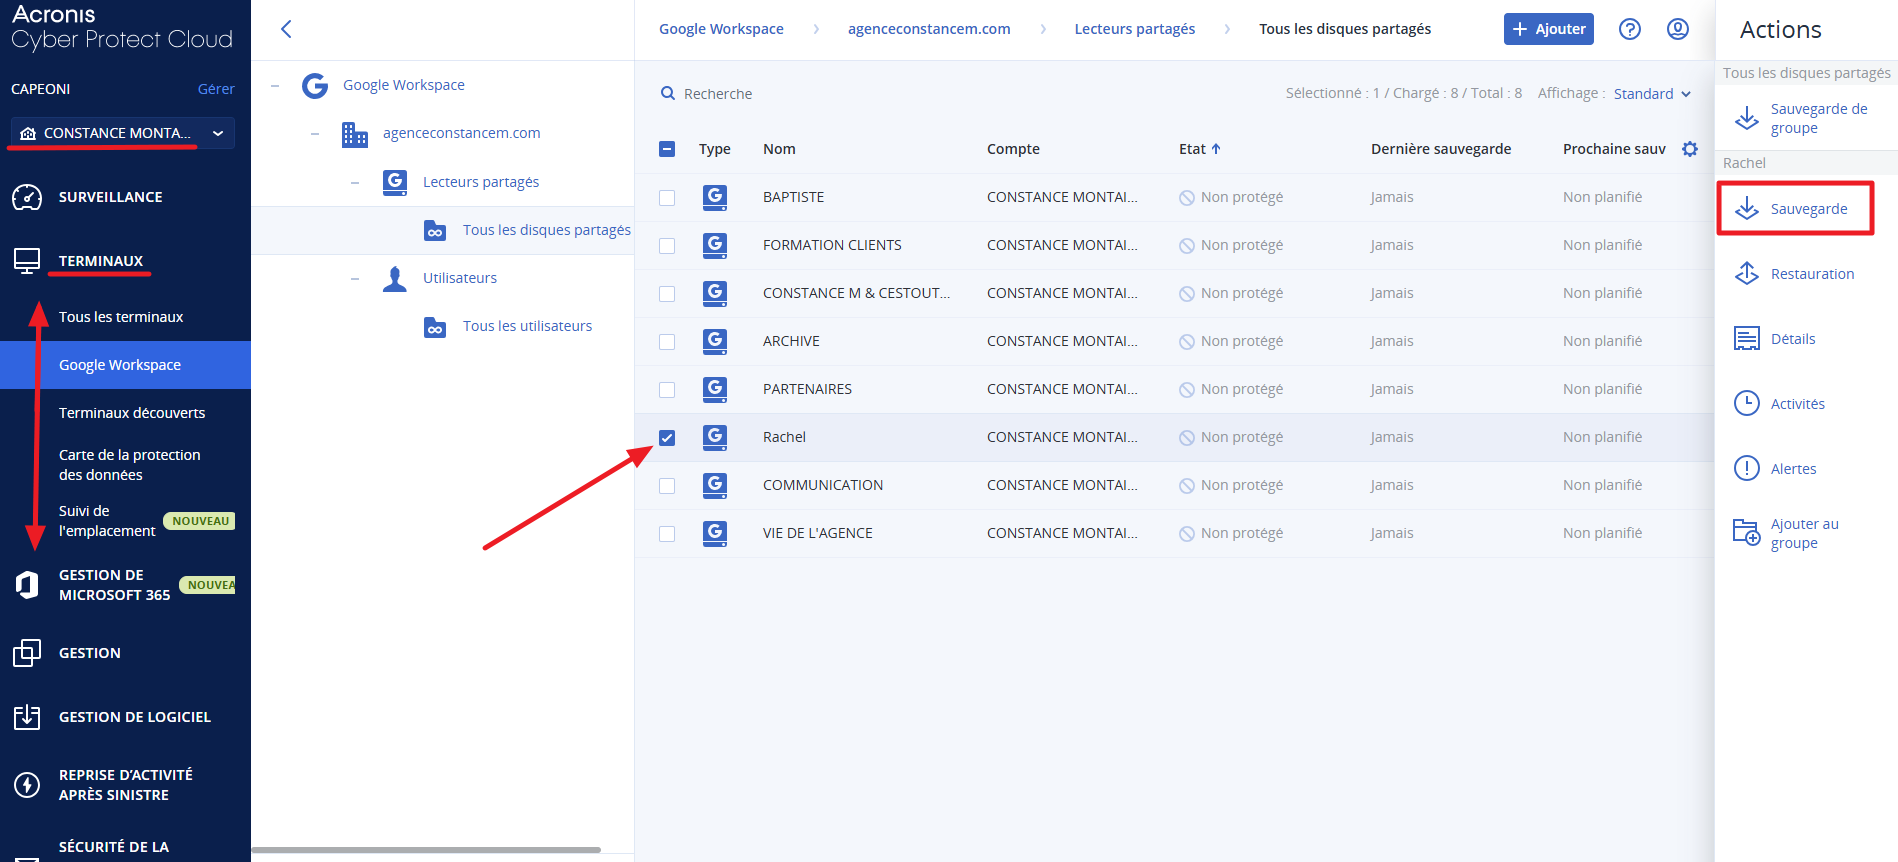
Task: Select Google Workspace in the sidebar
Action: coord(125,365)
